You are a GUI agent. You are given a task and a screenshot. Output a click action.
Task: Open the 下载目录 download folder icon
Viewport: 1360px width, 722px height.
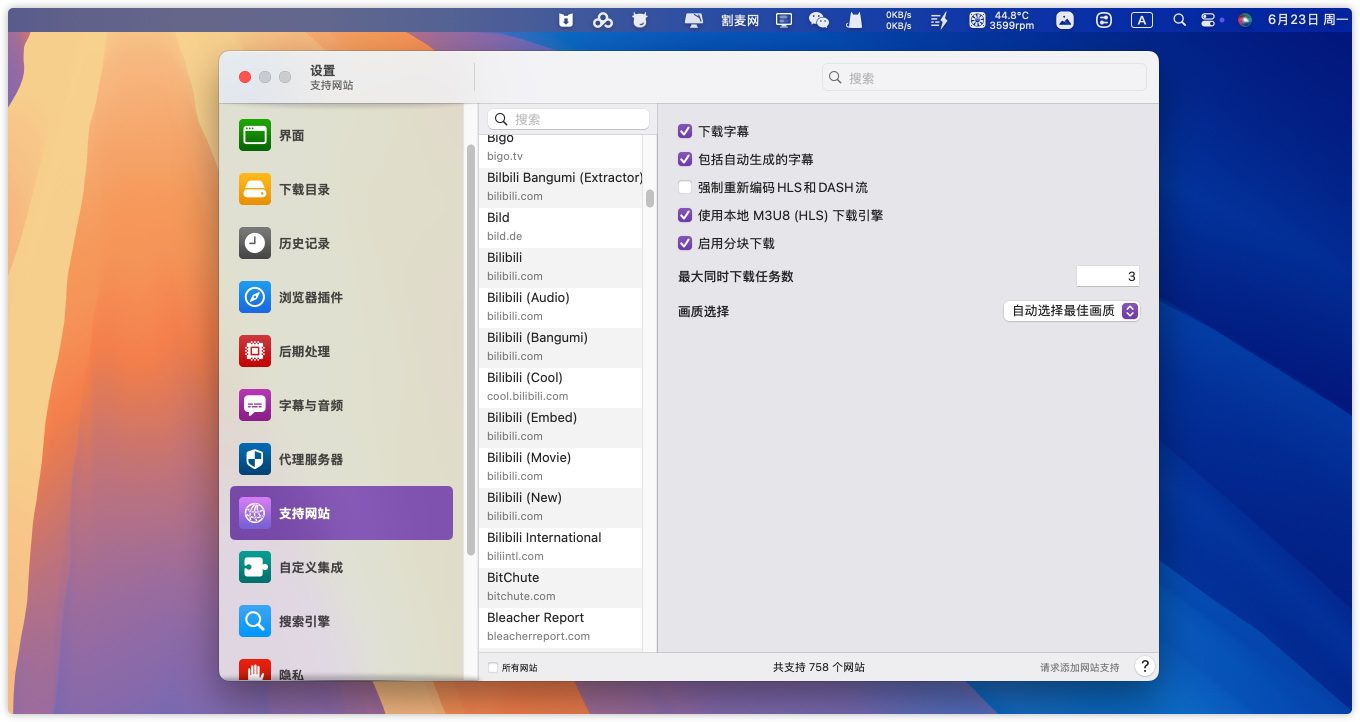point(255,189)
